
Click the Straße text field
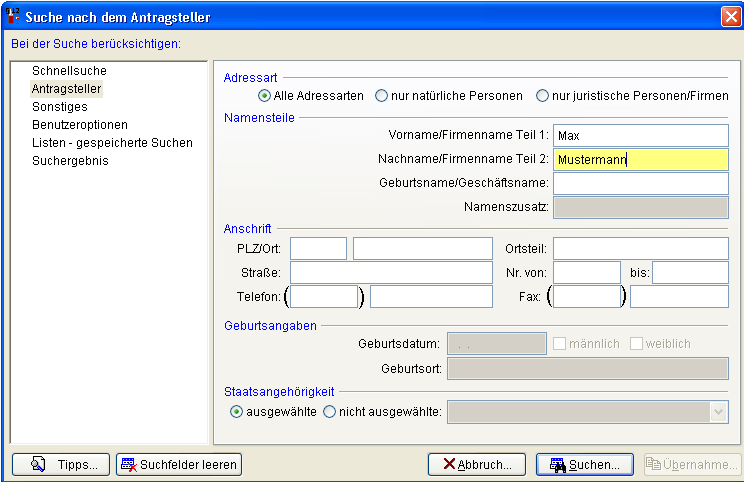pyautogui.click(x=391, y=272)
